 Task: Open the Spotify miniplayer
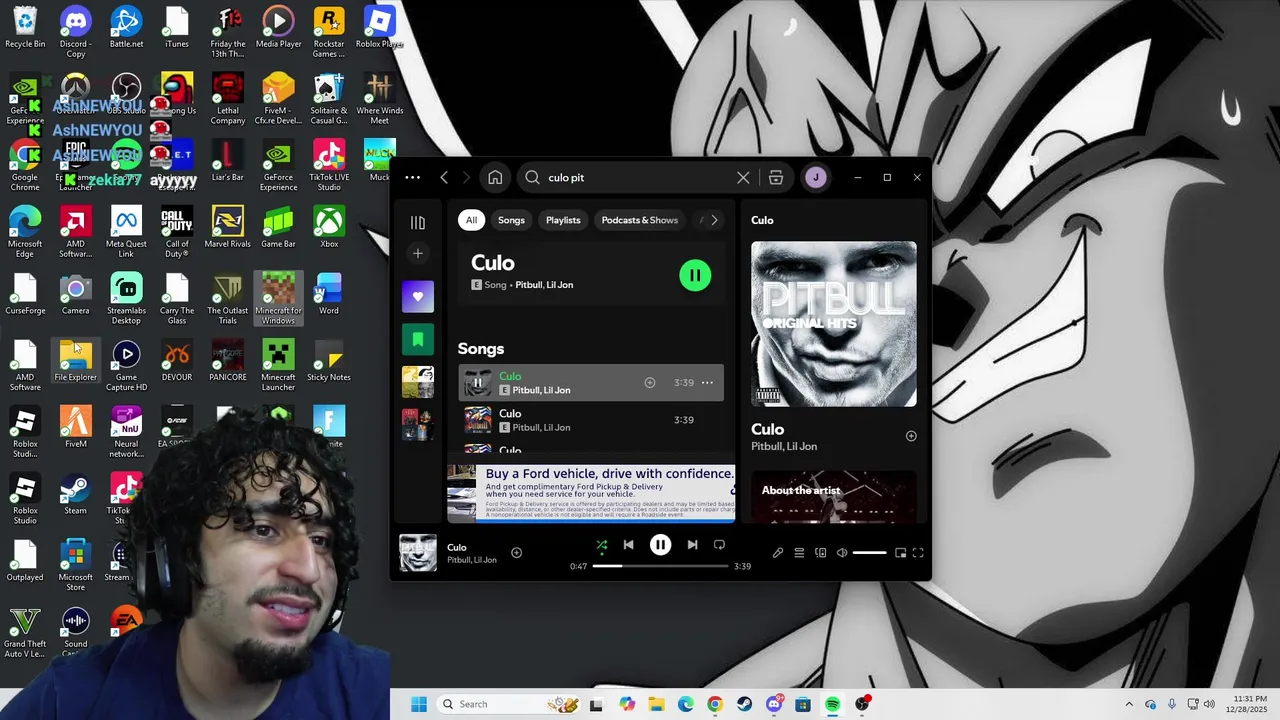coord(900,553)
